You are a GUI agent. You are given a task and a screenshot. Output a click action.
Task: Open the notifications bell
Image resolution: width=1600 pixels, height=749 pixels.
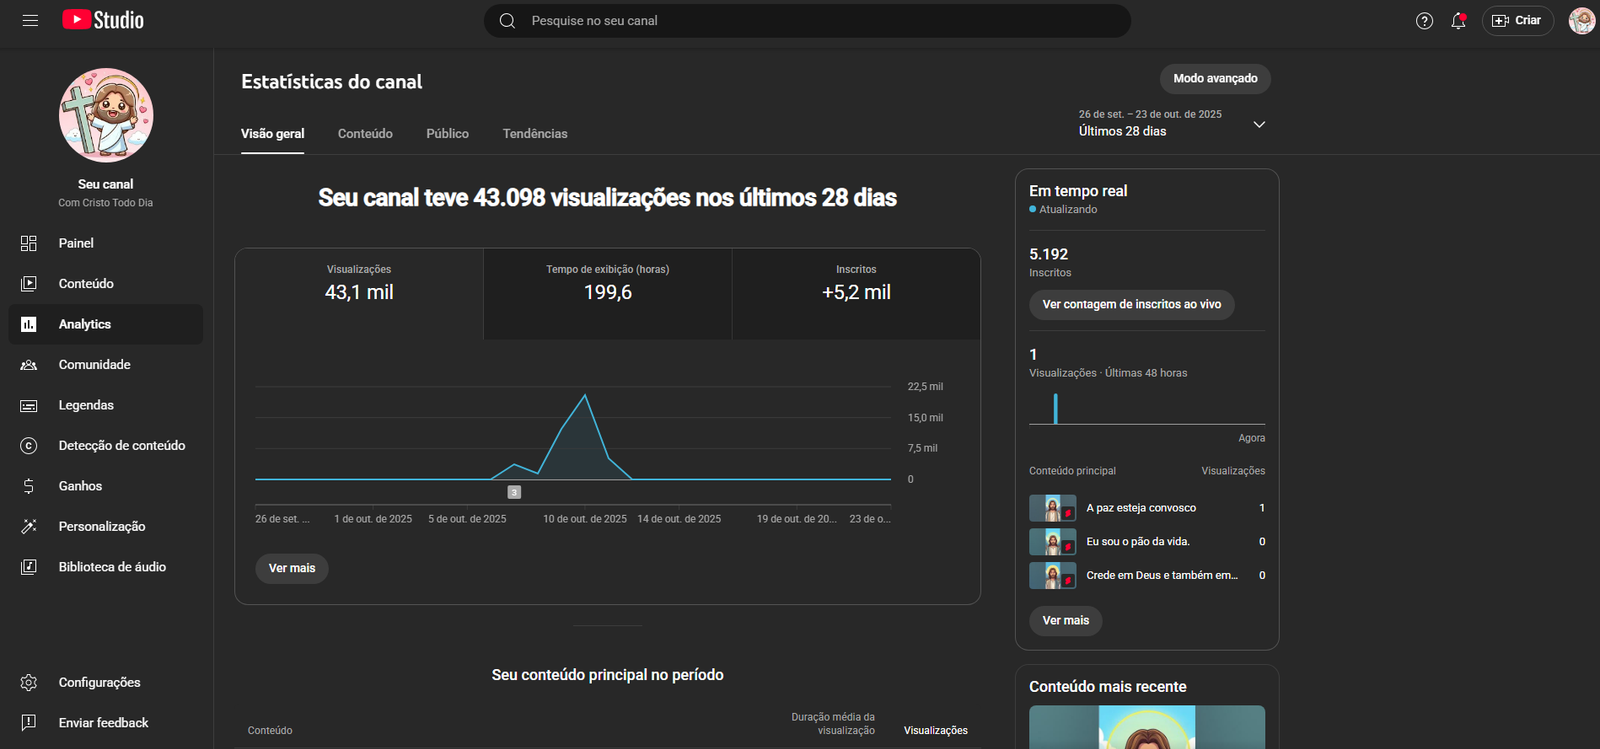tap(1458, 21)
